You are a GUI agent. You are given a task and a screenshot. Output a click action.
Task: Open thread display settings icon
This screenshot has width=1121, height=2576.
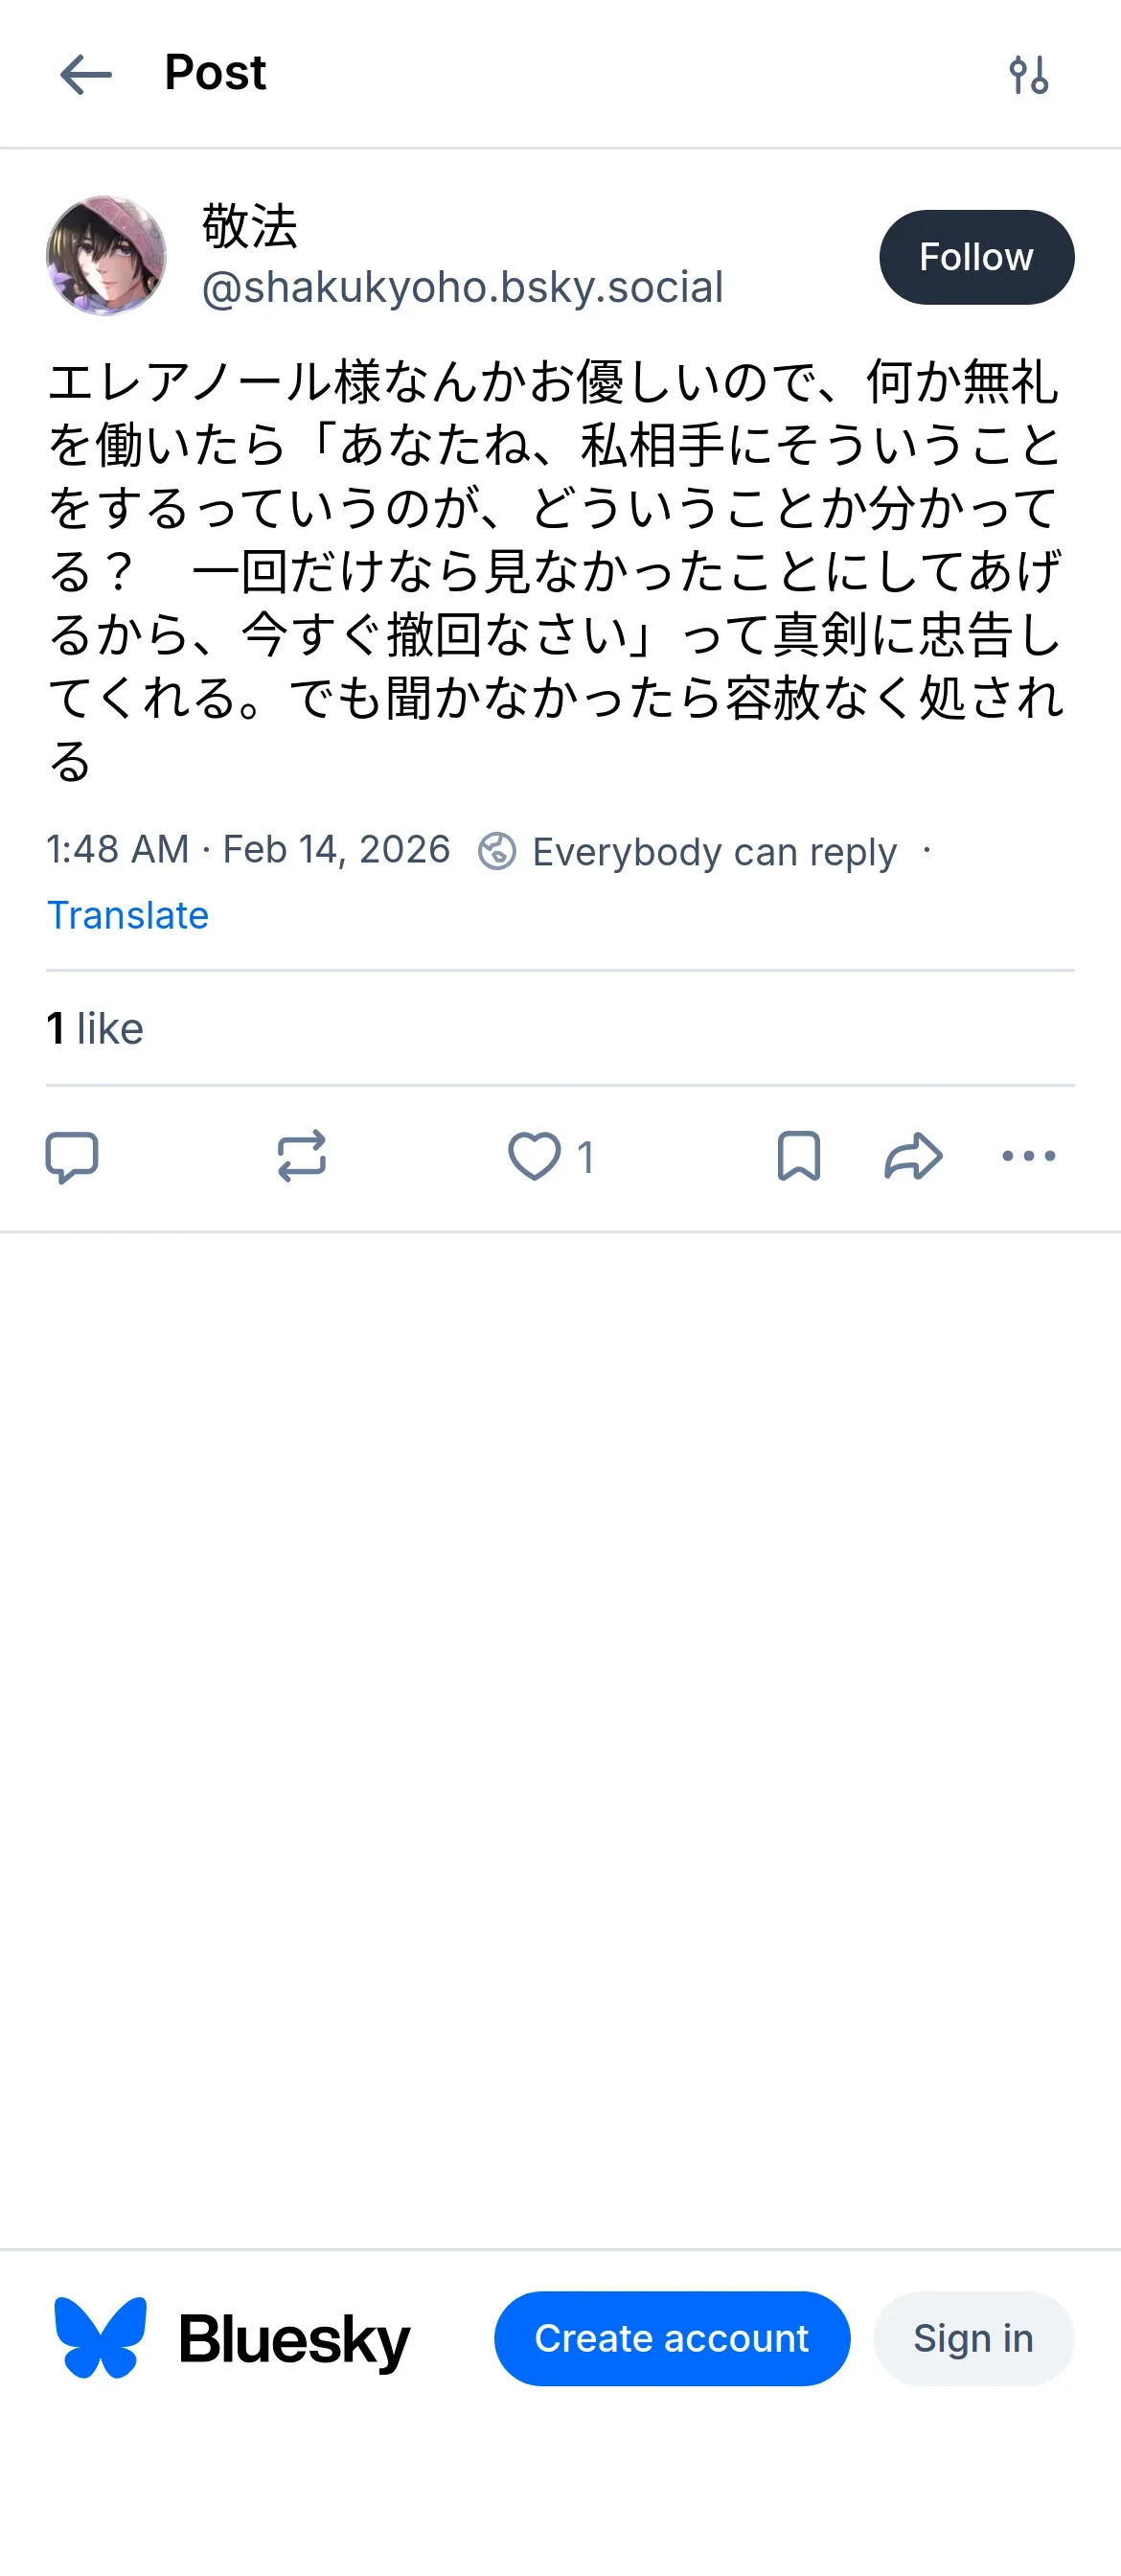pyautogui.click(x=1028, y=75)
